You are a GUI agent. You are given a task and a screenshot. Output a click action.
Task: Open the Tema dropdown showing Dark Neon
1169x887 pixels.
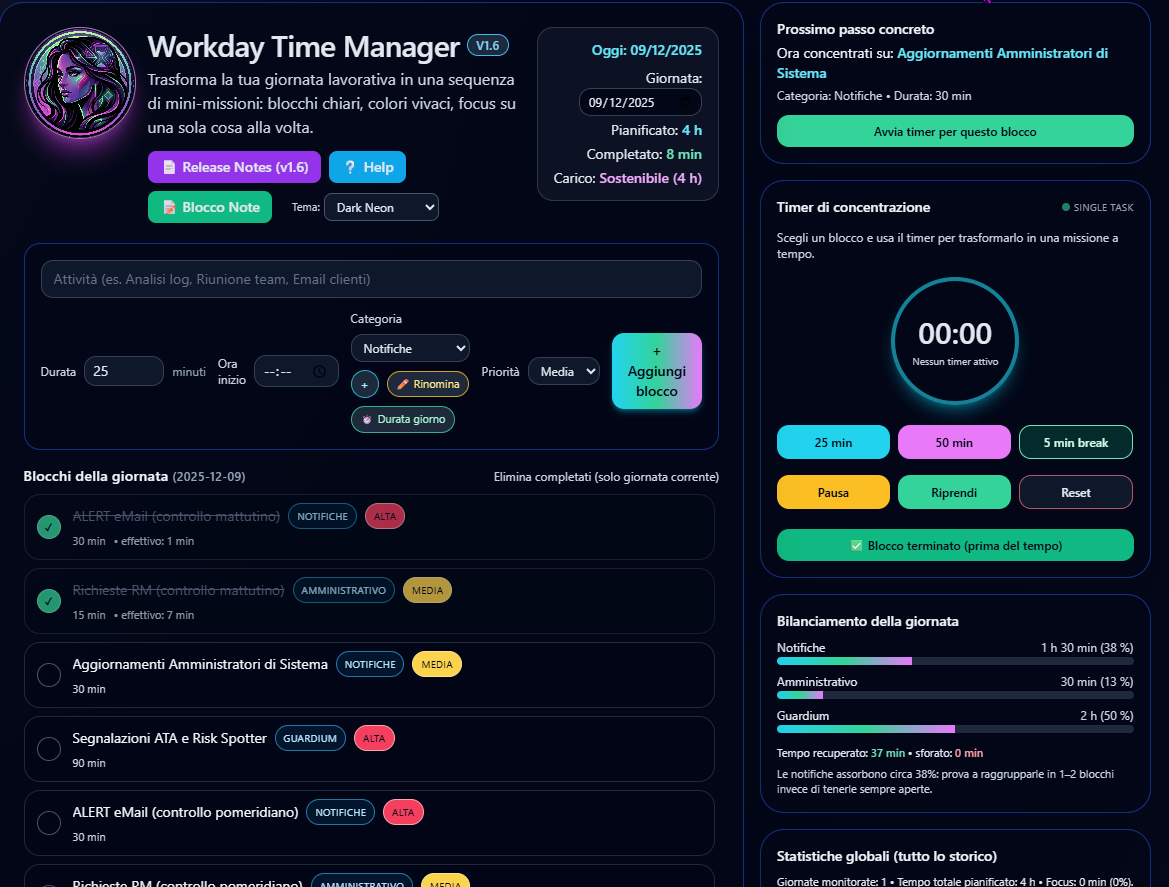pos(381,207)
